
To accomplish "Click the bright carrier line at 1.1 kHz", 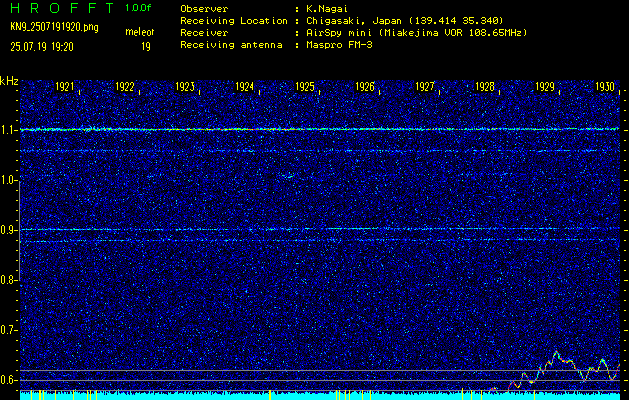I will point(320,129).
